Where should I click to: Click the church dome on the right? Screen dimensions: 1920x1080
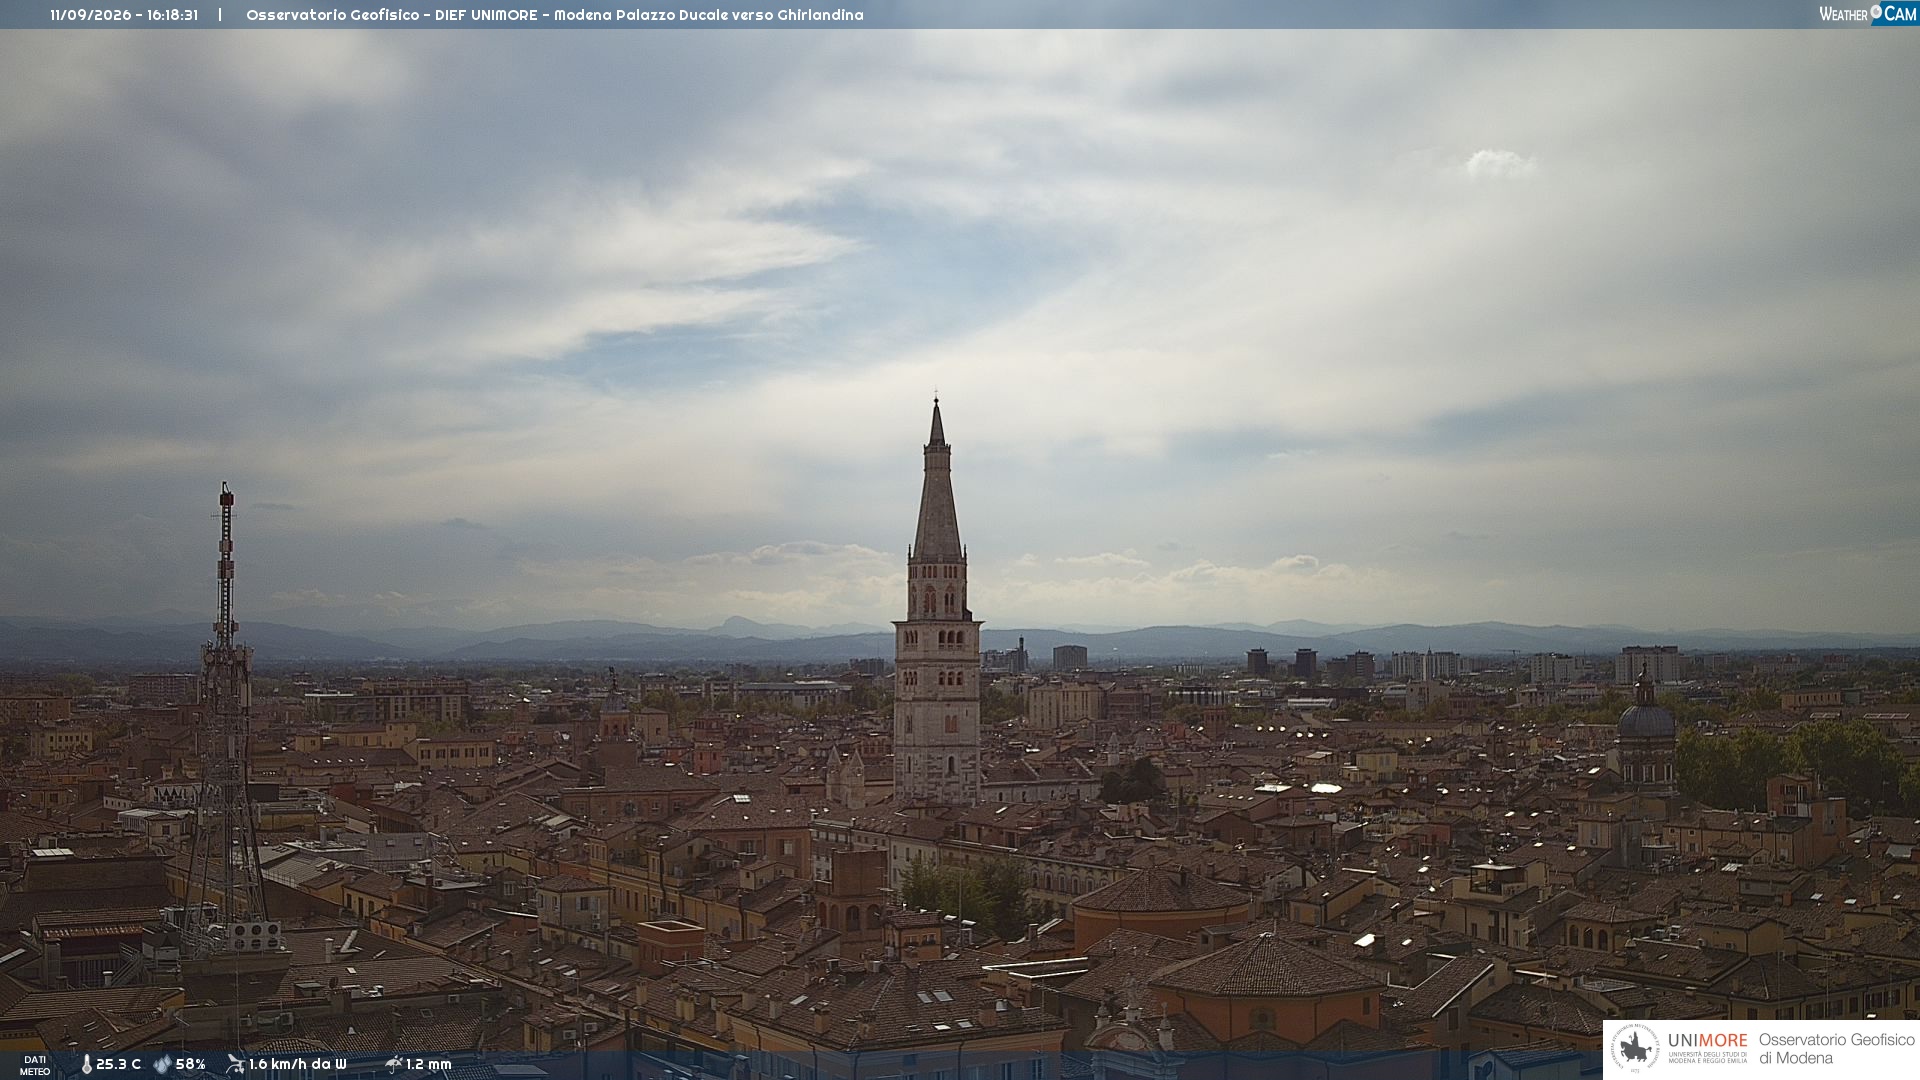coord(1646,718)
